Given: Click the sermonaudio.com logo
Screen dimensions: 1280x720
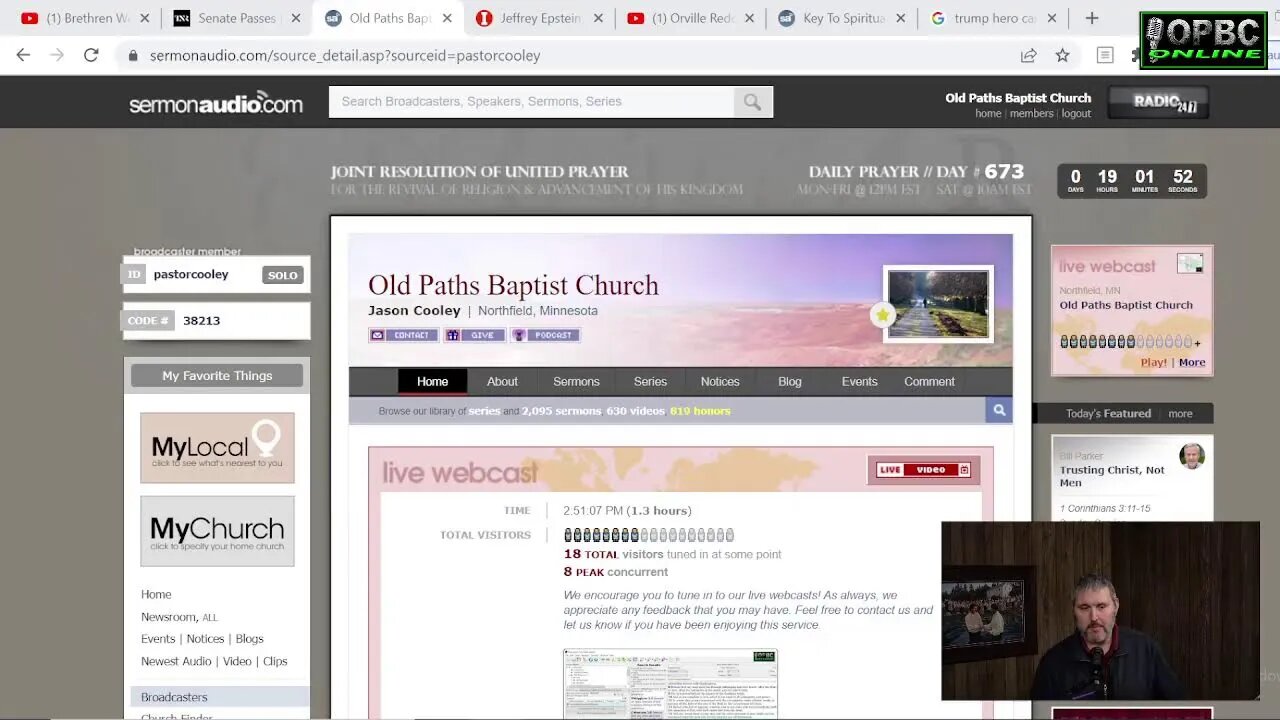Looking at the screenshot, I should coord(216,102).
